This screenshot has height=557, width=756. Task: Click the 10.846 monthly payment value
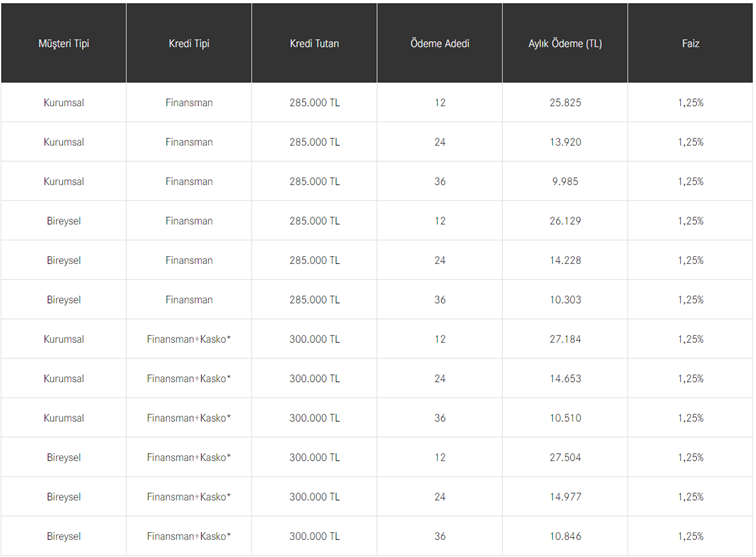coord(565,537)
